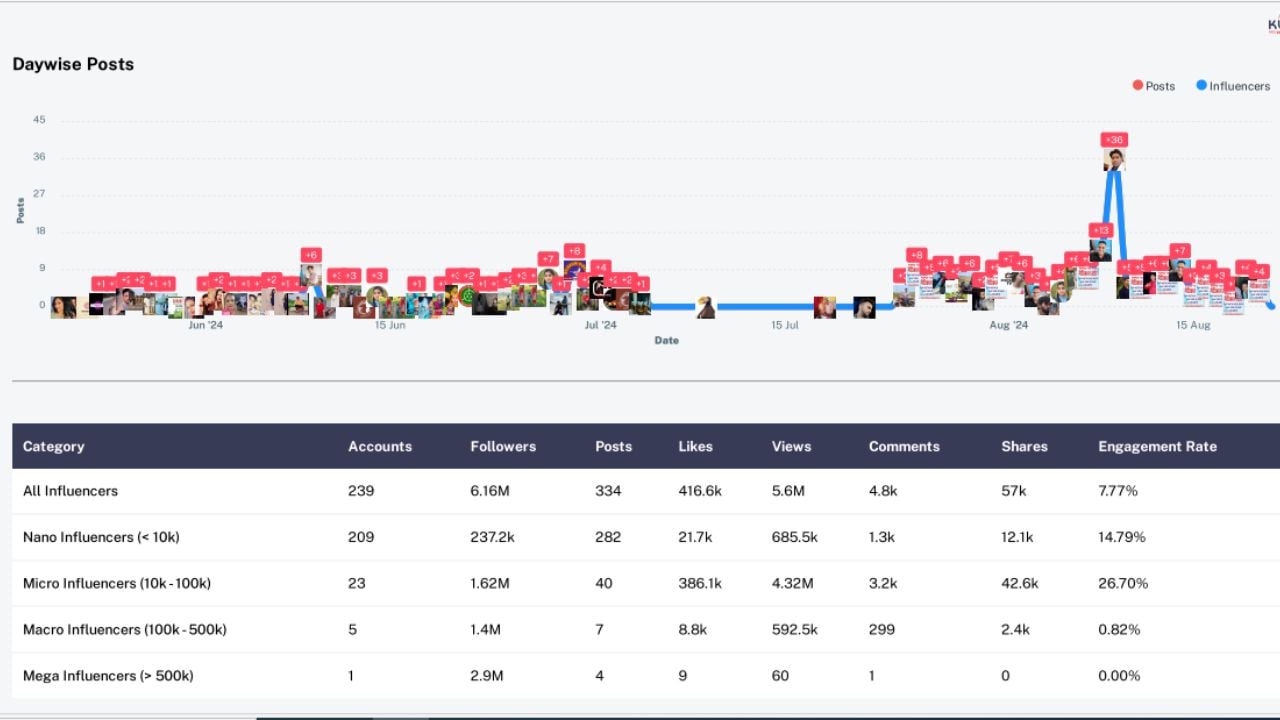The height and width of the screenshot is (720, 1280).
Task: Click the 685.5k views value
Action: [795, 537]
